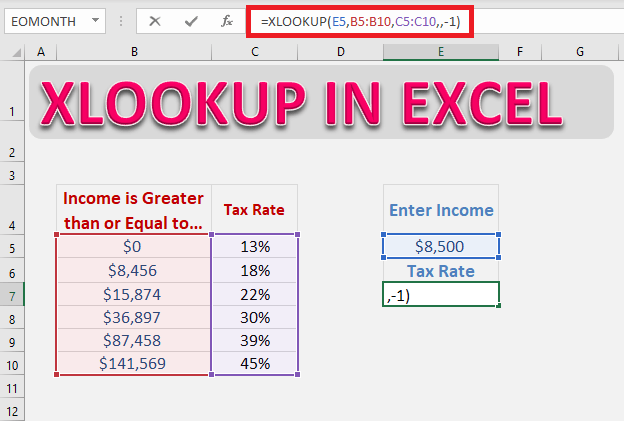This screenshot has width=624, height=421.
Task: Select the $8,456 income cell
Action: 132,270
